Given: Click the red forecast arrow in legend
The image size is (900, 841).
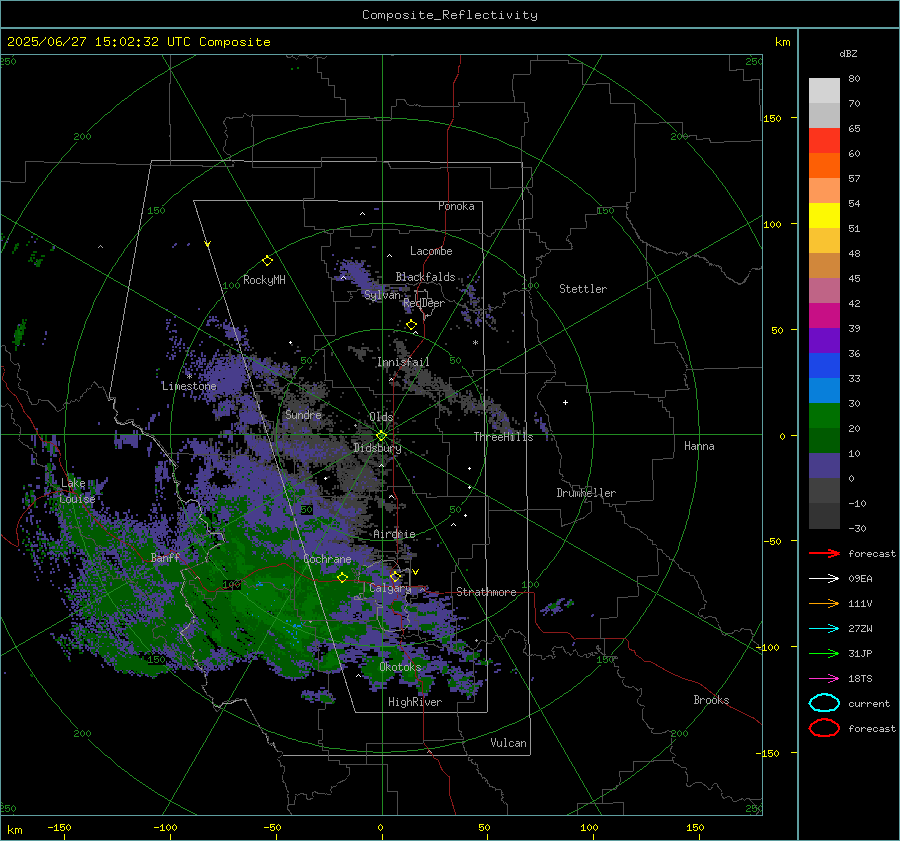Looking at the screenshot, I should (x=824, y=553).
